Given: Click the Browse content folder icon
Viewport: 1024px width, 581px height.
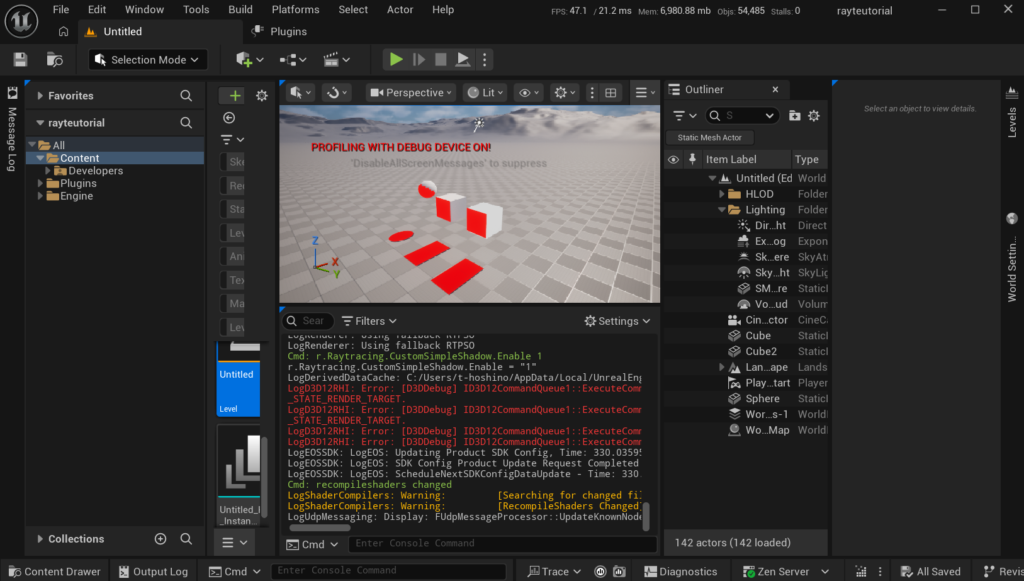Looking at the screenshot, I should click(55, 60).
